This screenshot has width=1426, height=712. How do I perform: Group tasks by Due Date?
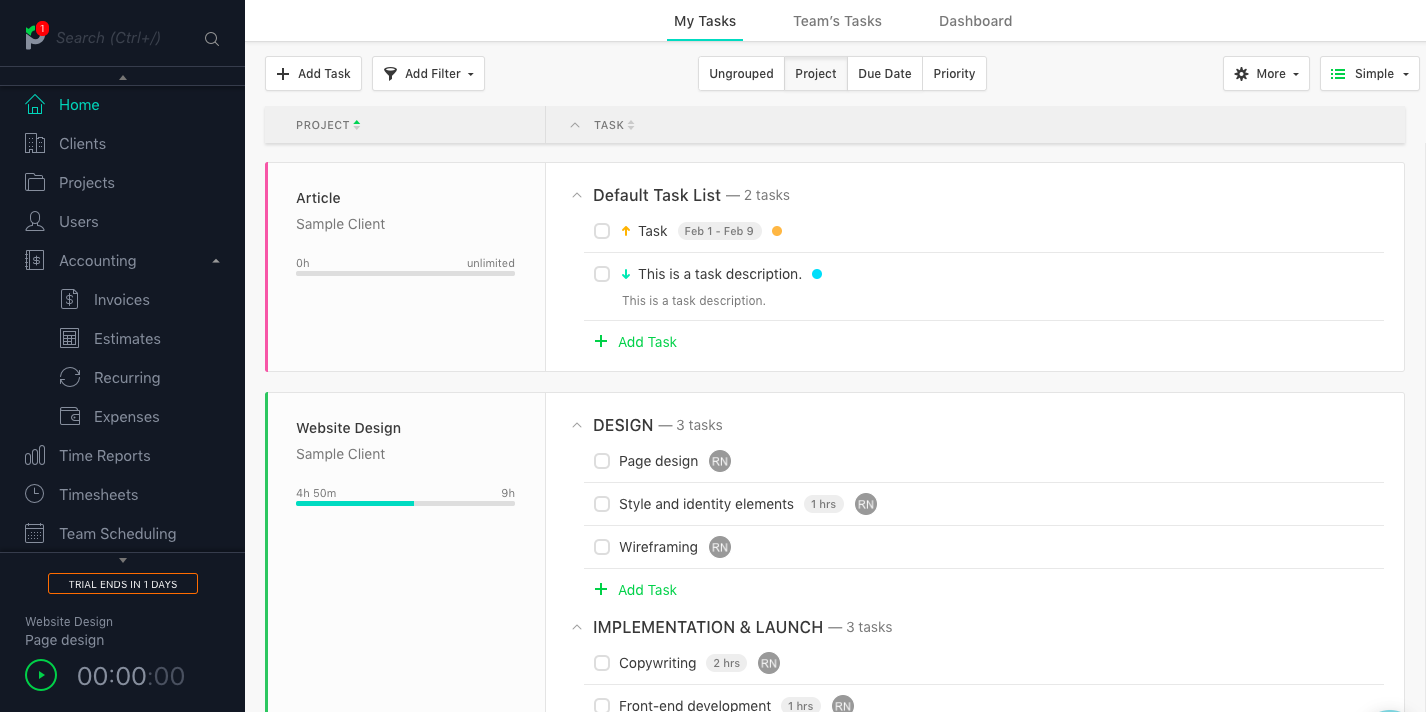[884, 74]
